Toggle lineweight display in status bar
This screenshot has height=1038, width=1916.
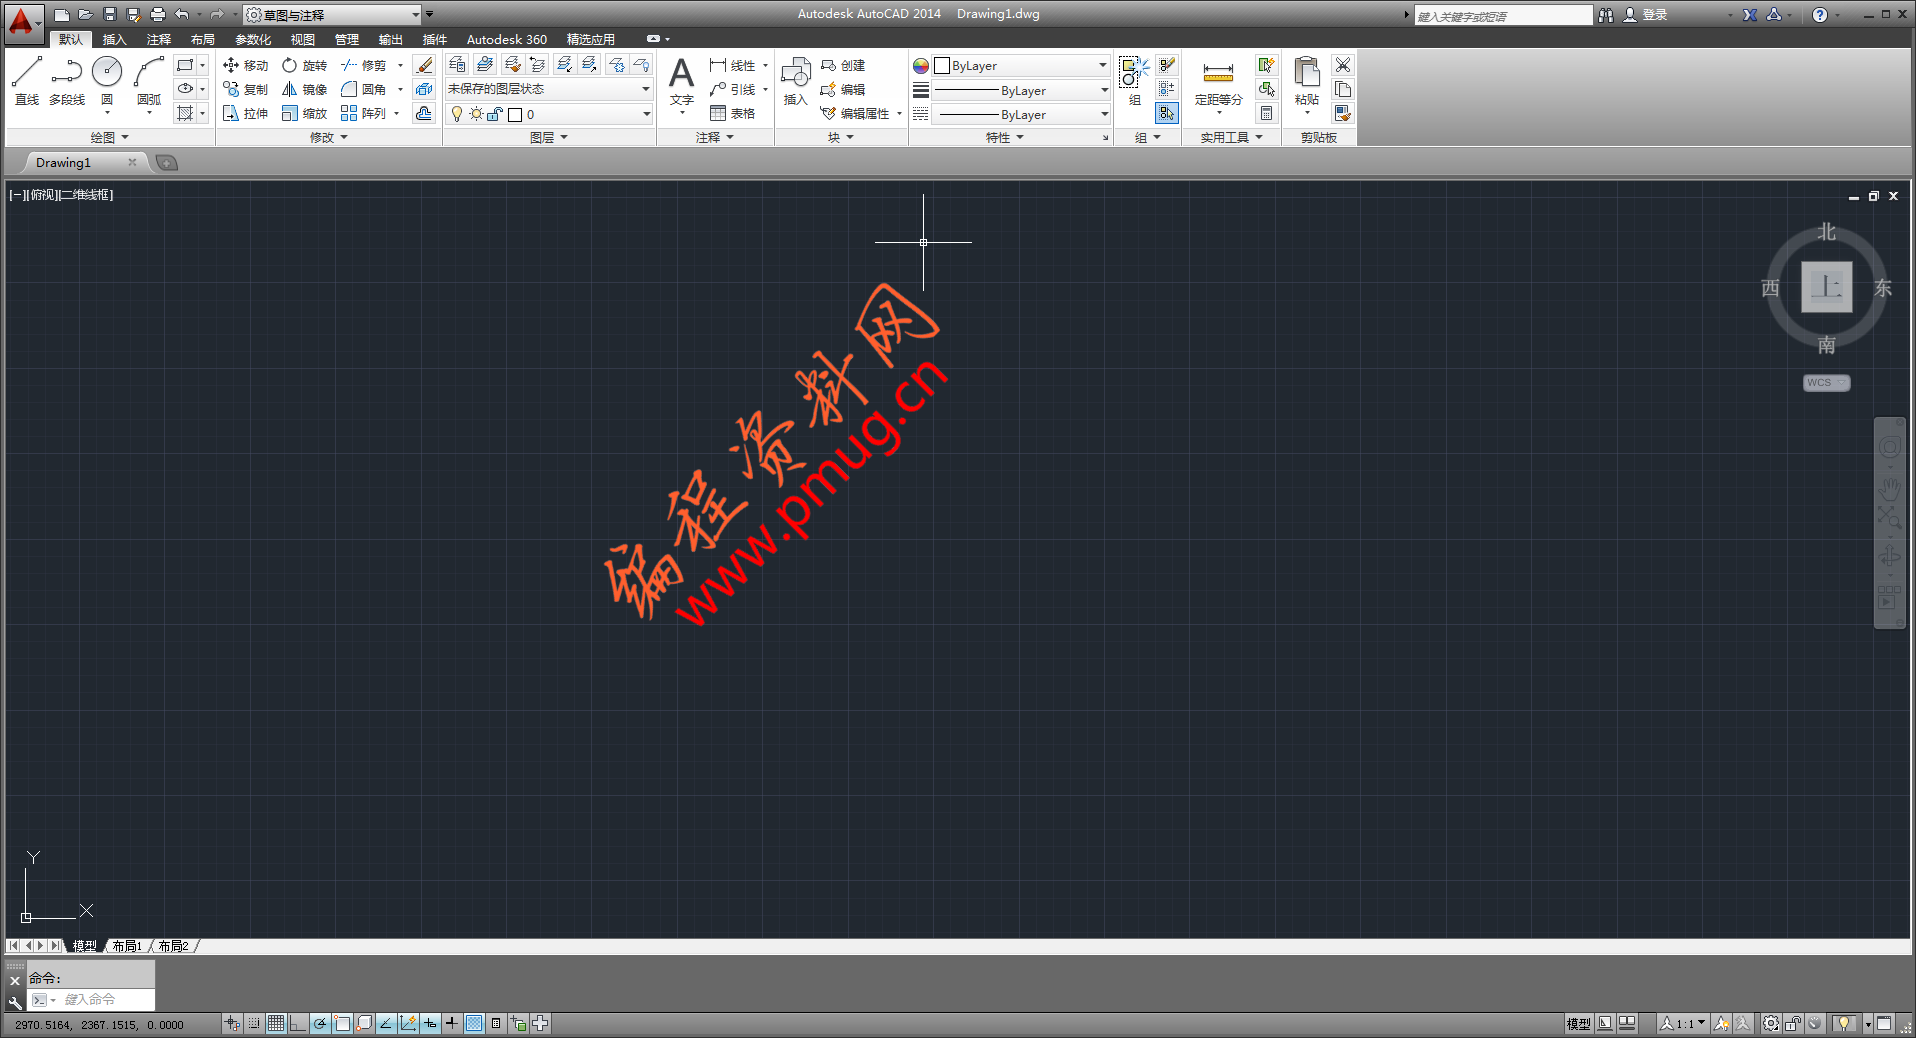pyautogui.click(x=452, y=1023)
